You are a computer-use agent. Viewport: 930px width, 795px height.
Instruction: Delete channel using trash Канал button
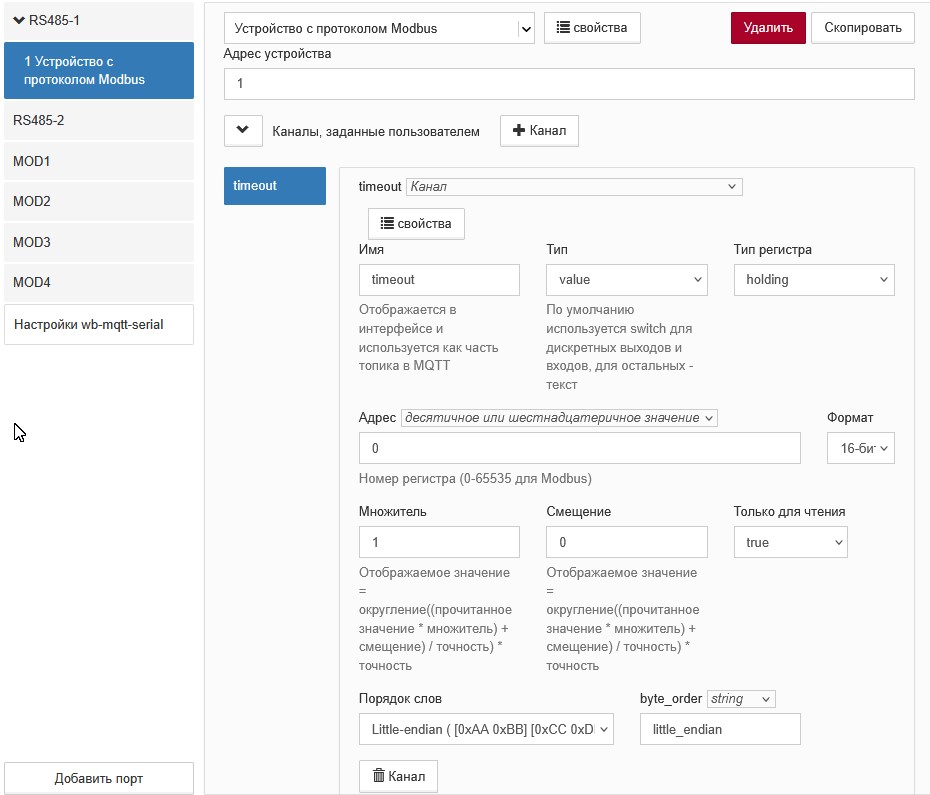399,776
